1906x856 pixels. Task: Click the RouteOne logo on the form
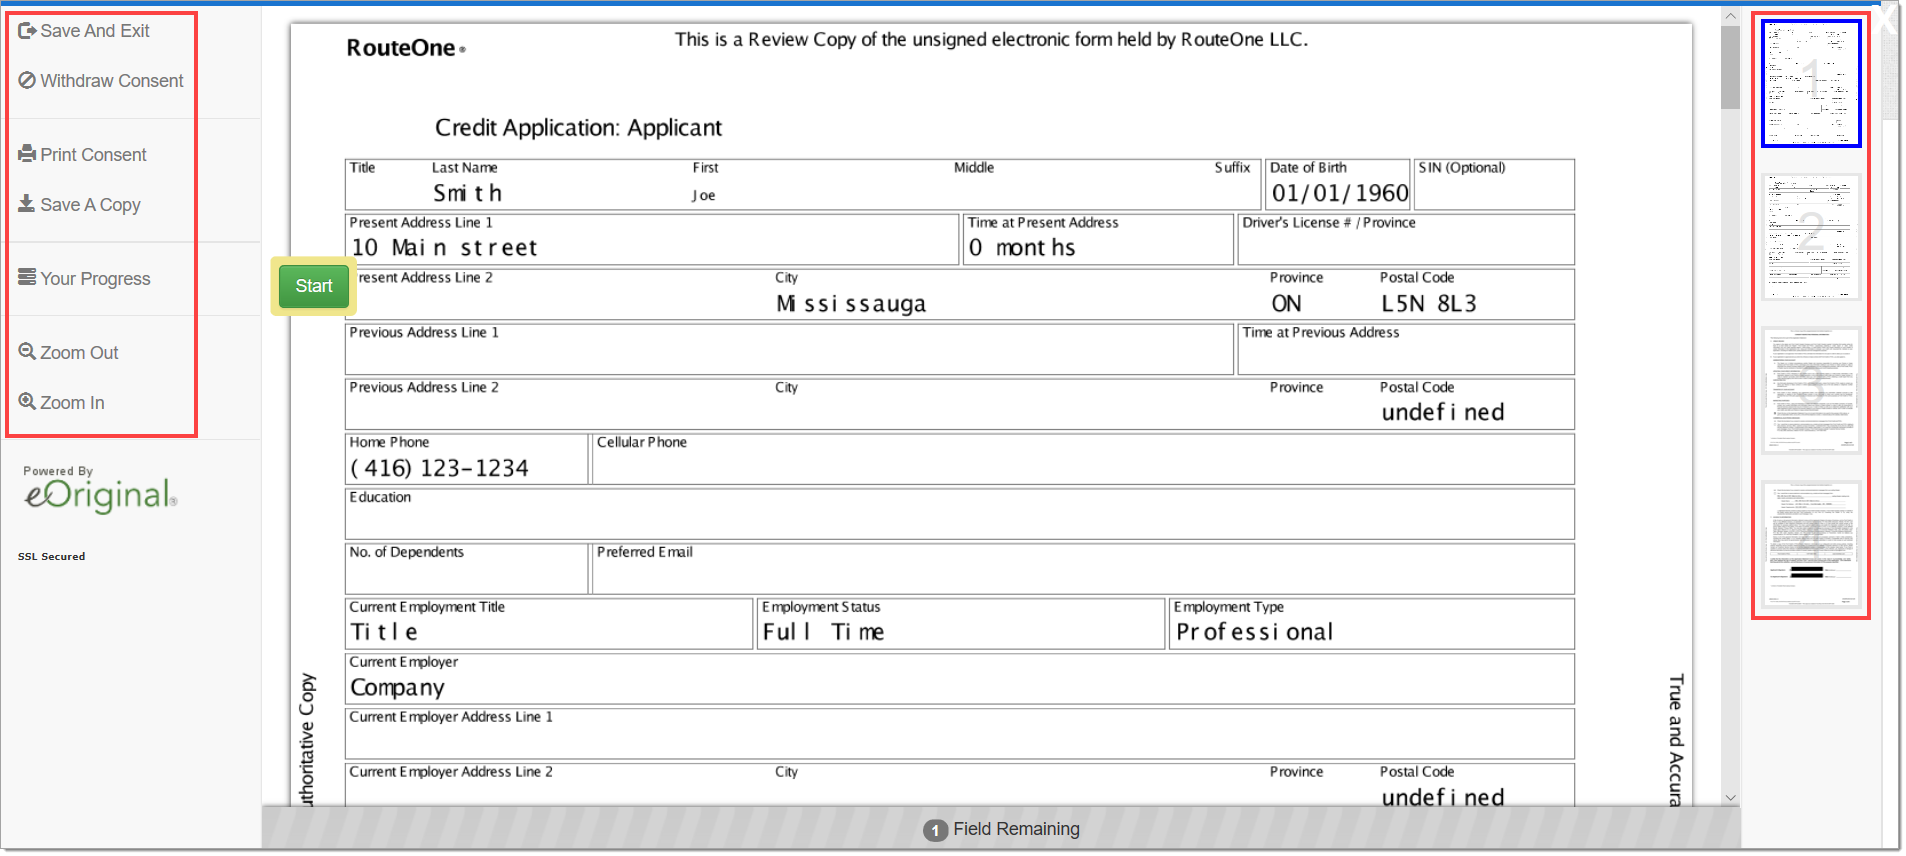pos(406,48)
